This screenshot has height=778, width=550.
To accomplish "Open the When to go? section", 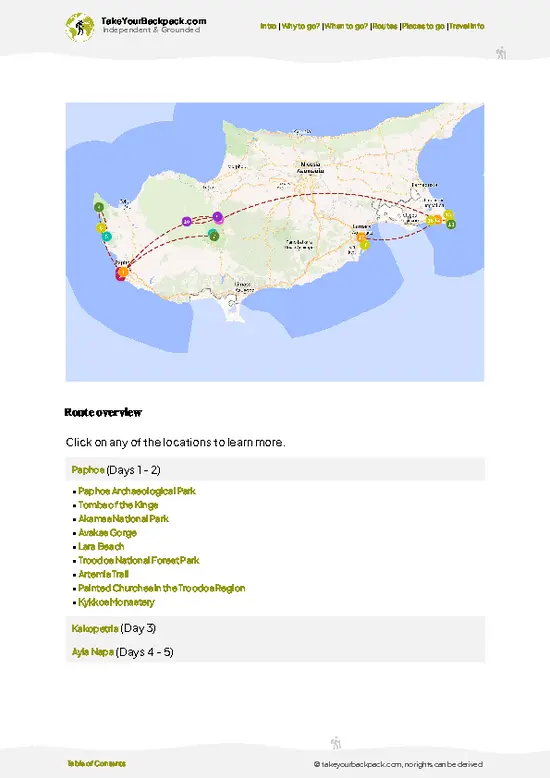I will tap(346, 26).
